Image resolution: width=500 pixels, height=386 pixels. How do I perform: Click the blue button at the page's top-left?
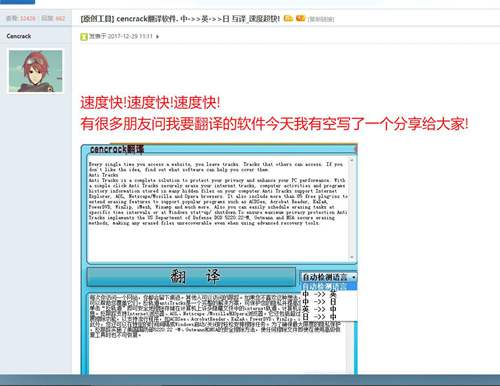pyautogui.click(x=17, y=2)
